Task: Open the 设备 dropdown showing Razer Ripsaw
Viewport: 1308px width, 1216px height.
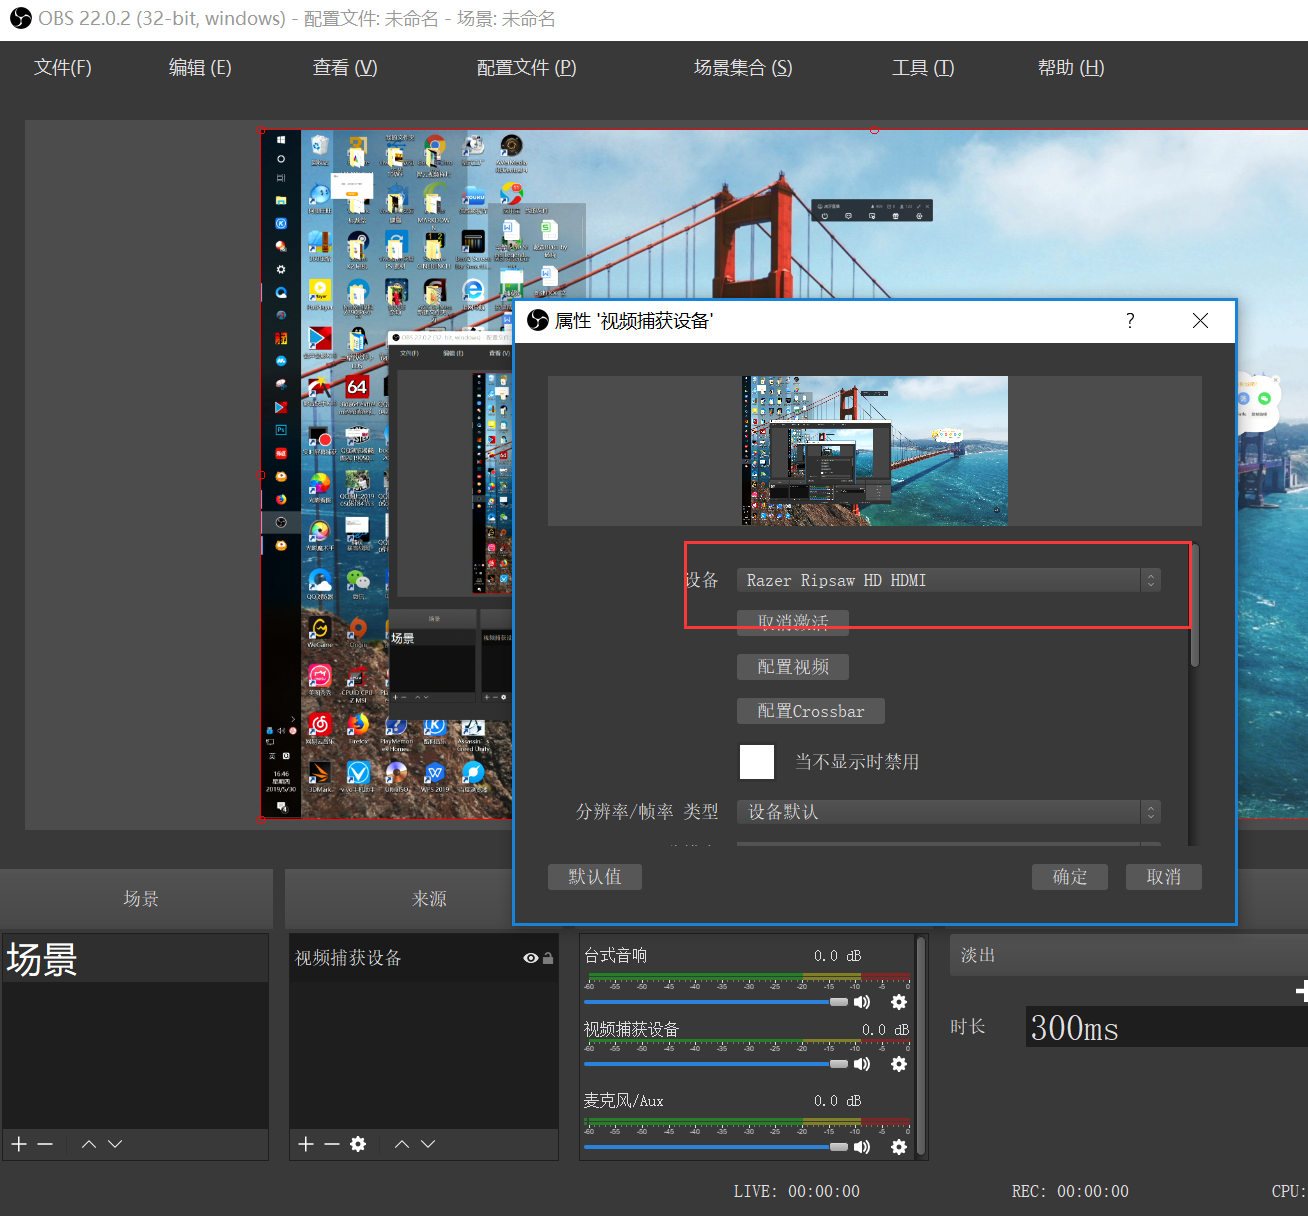Action: 948,580
